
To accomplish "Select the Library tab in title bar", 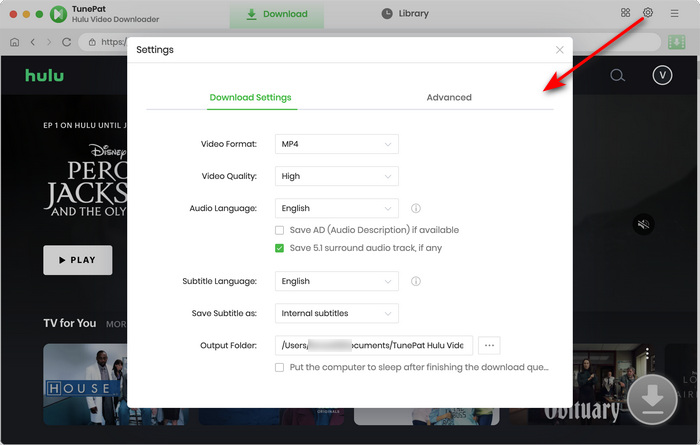I will [x=405, y=14].
